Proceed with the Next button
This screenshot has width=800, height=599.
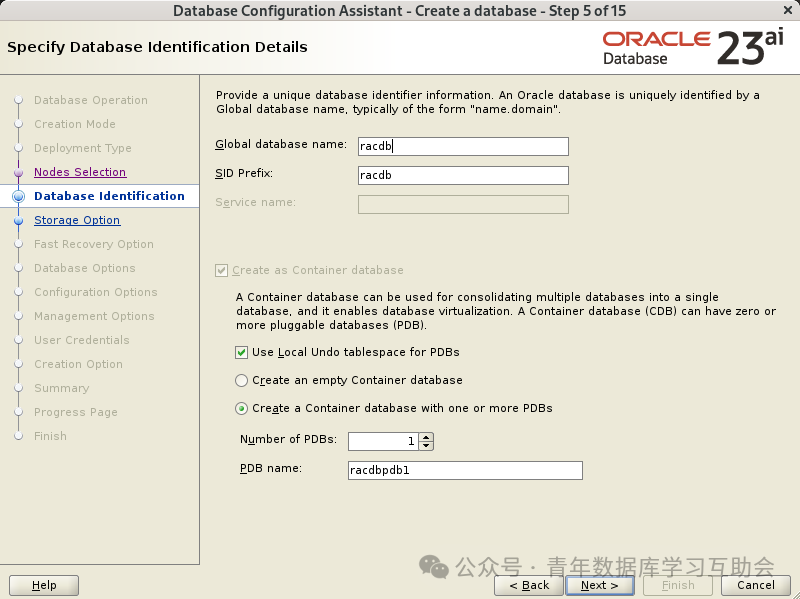pyautogui.click(x=599, y=585)
